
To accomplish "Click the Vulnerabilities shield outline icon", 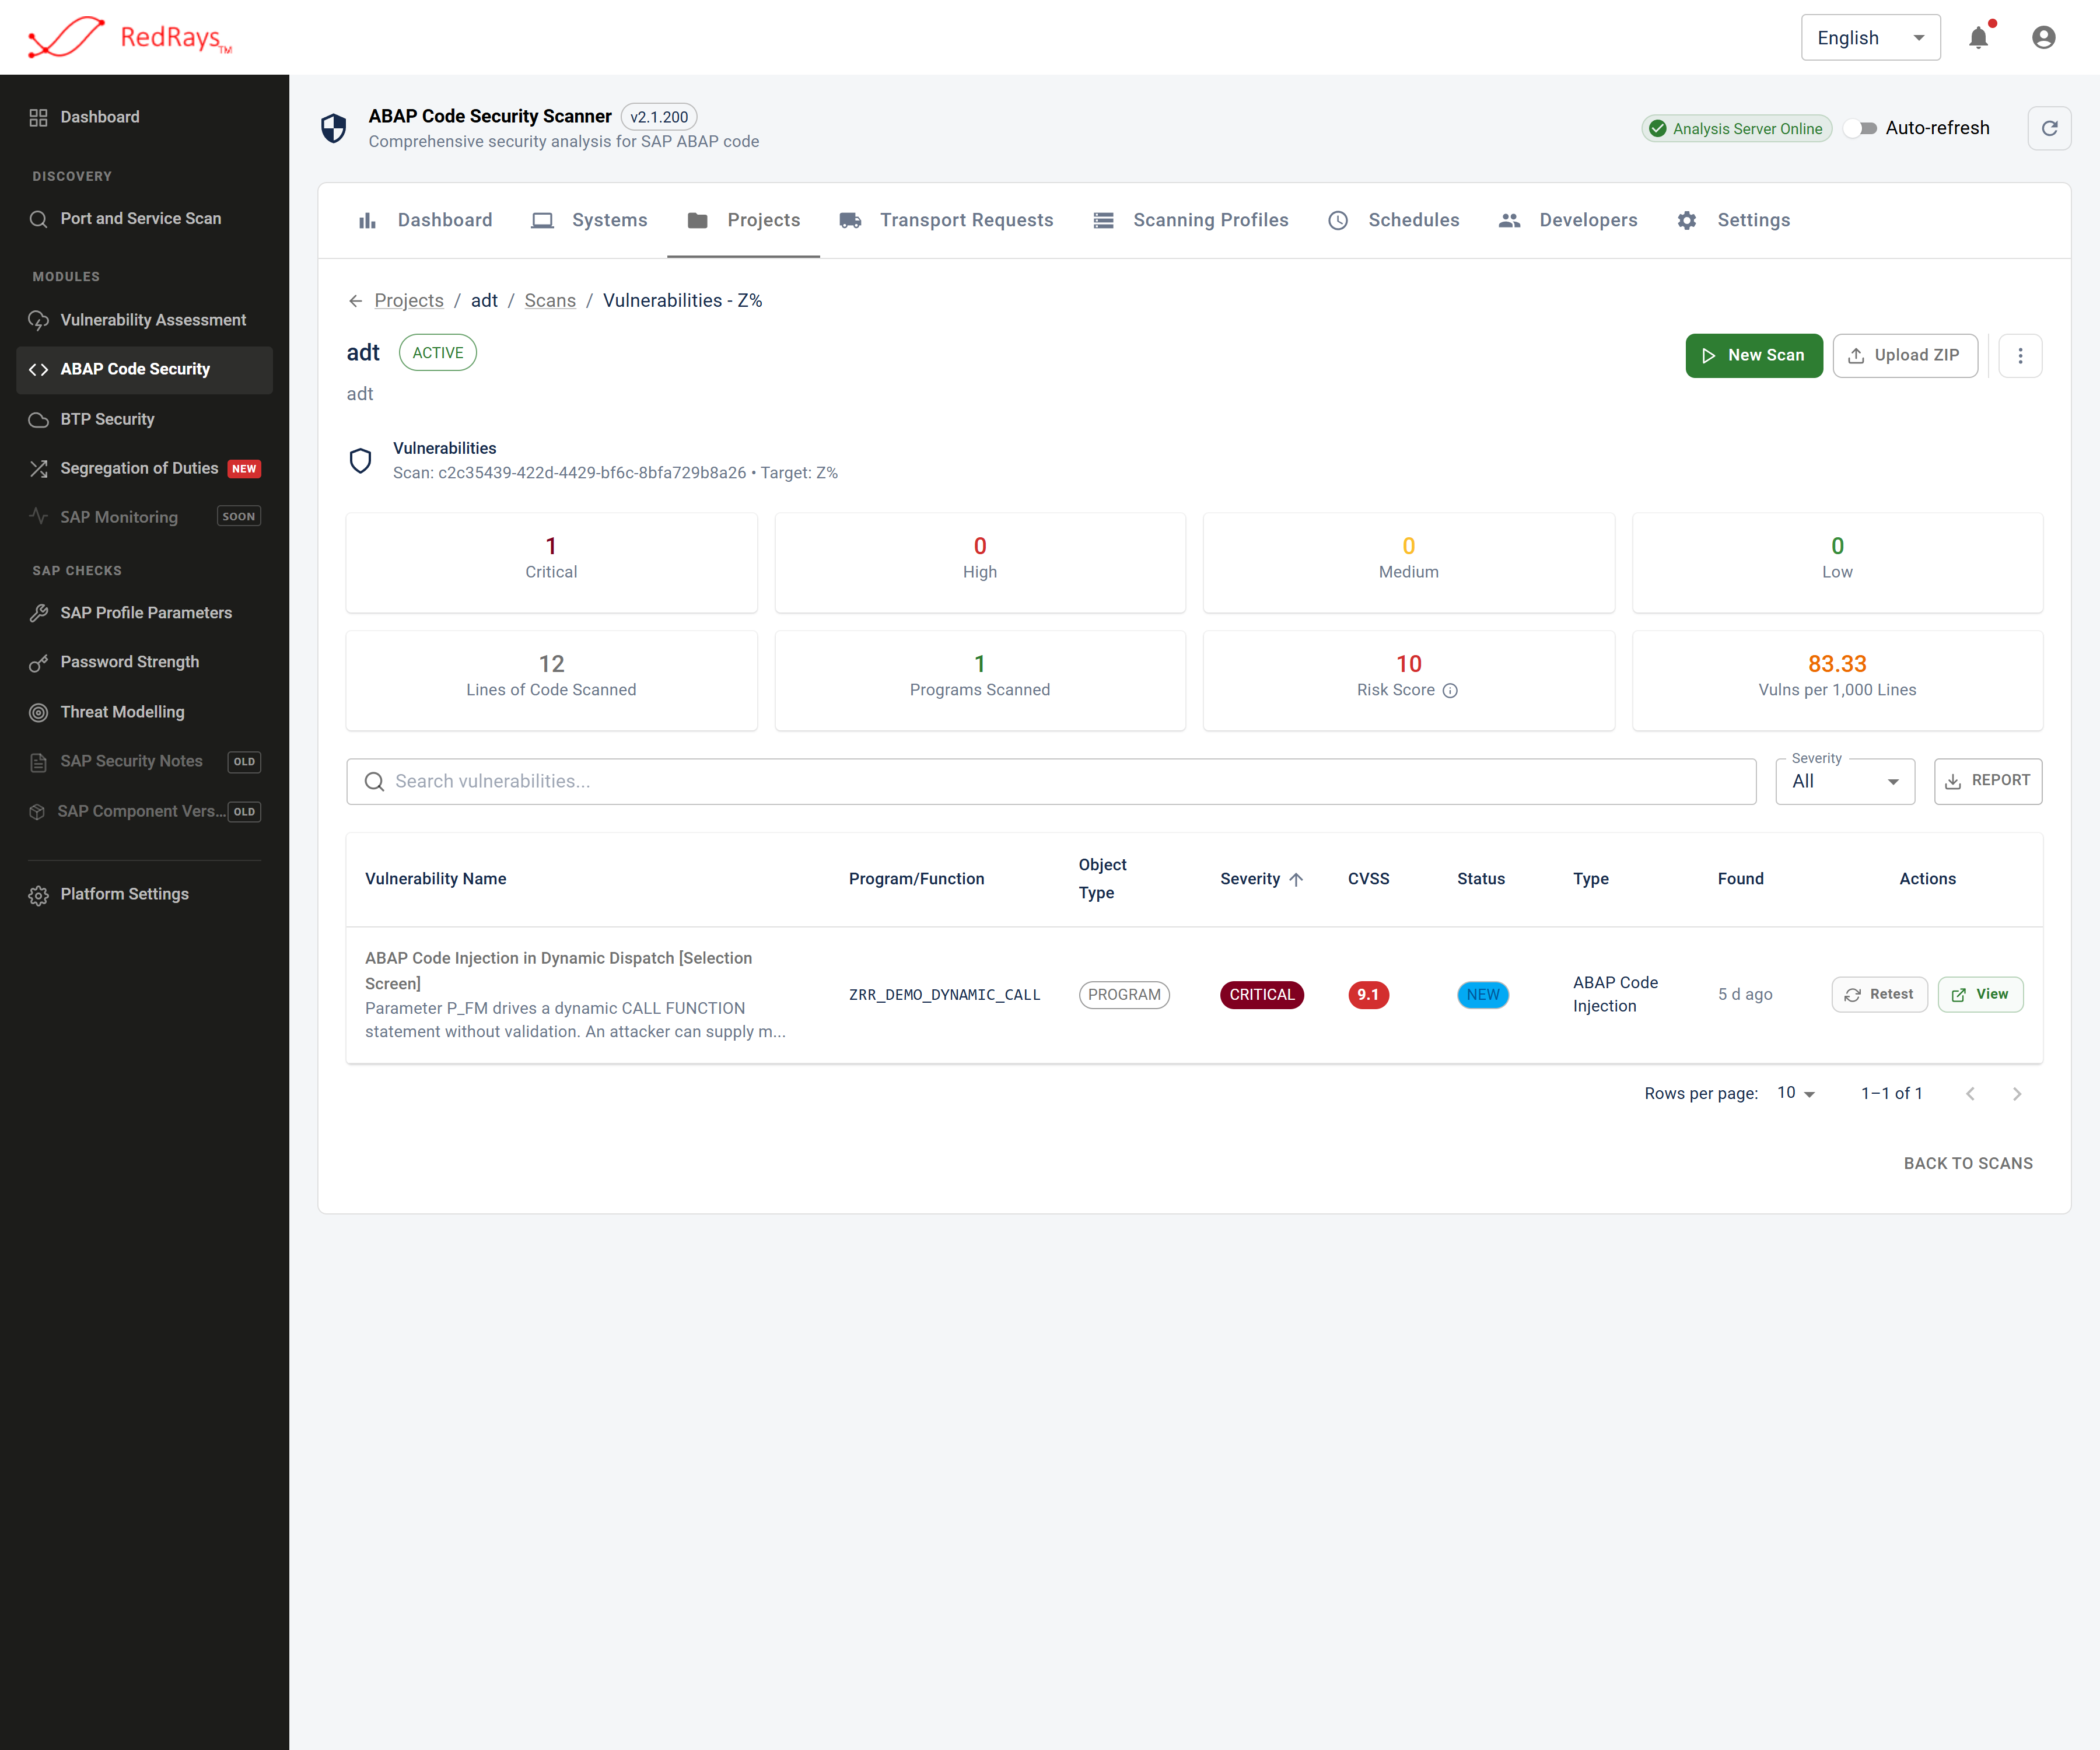I will coord(360,460).
